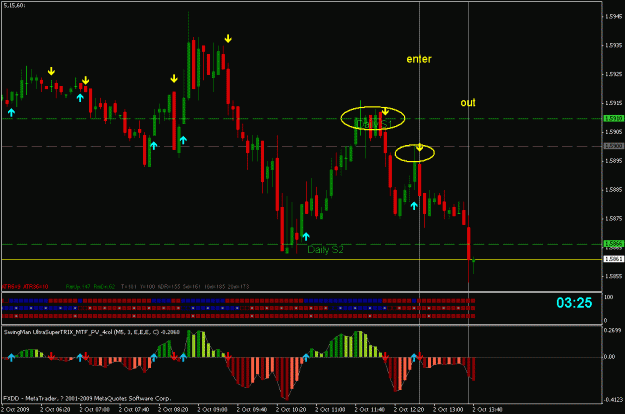
Task: Click the '5,15,60' label at chart top-left
Action: (x=14, y=6)
